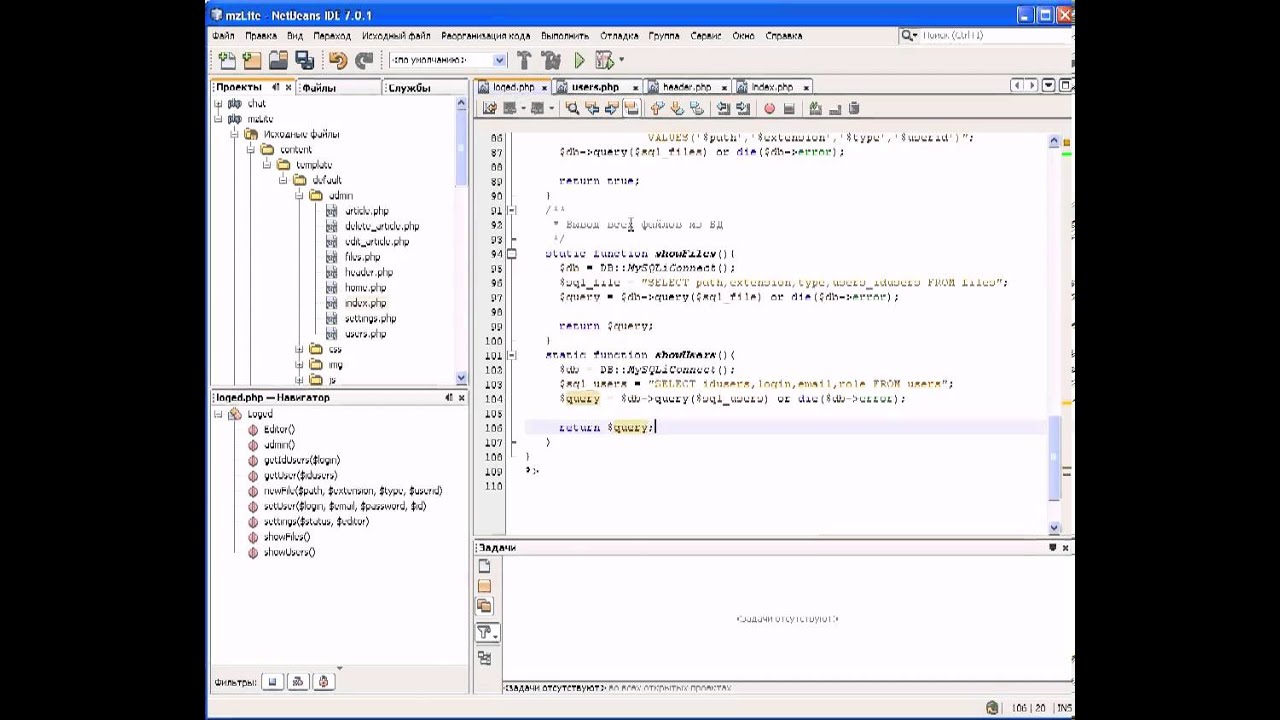This screenshot has height=720, width=1280.
Task: Click the Save All toolbar icon
Action: (x=304, y=61)
